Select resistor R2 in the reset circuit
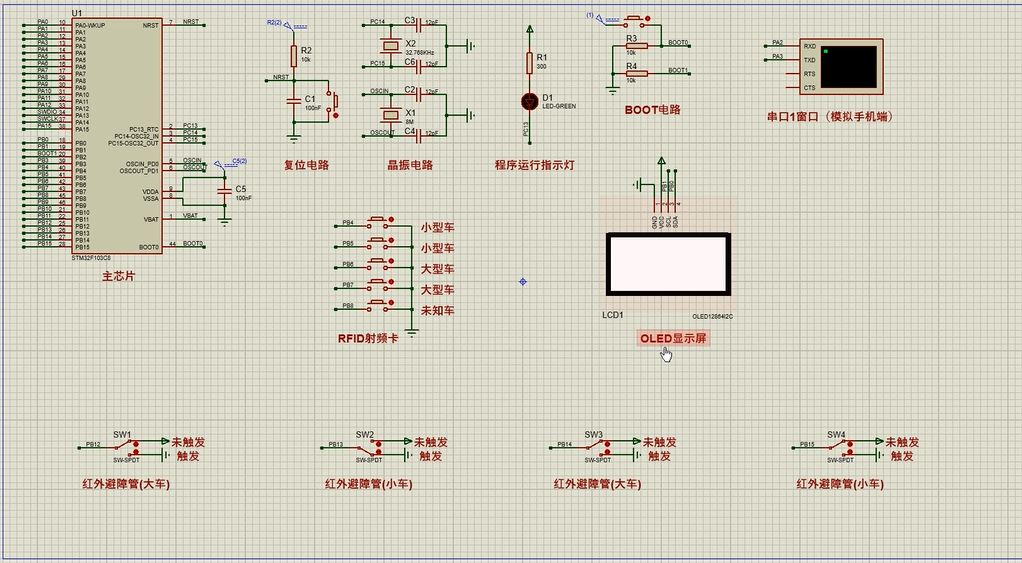The image size is (1022, 563). pos(293,56)
